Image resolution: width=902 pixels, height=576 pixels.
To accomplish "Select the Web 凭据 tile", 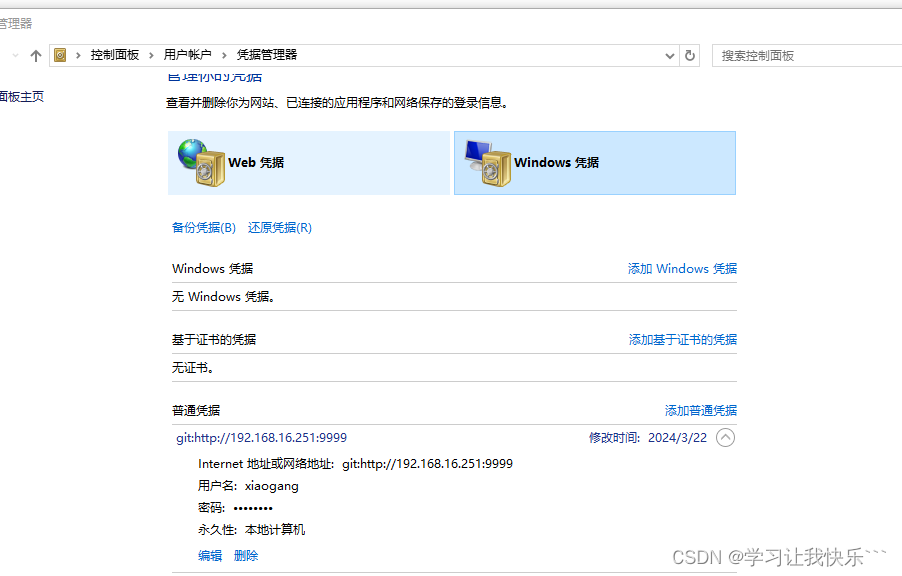I will [308, 163].
